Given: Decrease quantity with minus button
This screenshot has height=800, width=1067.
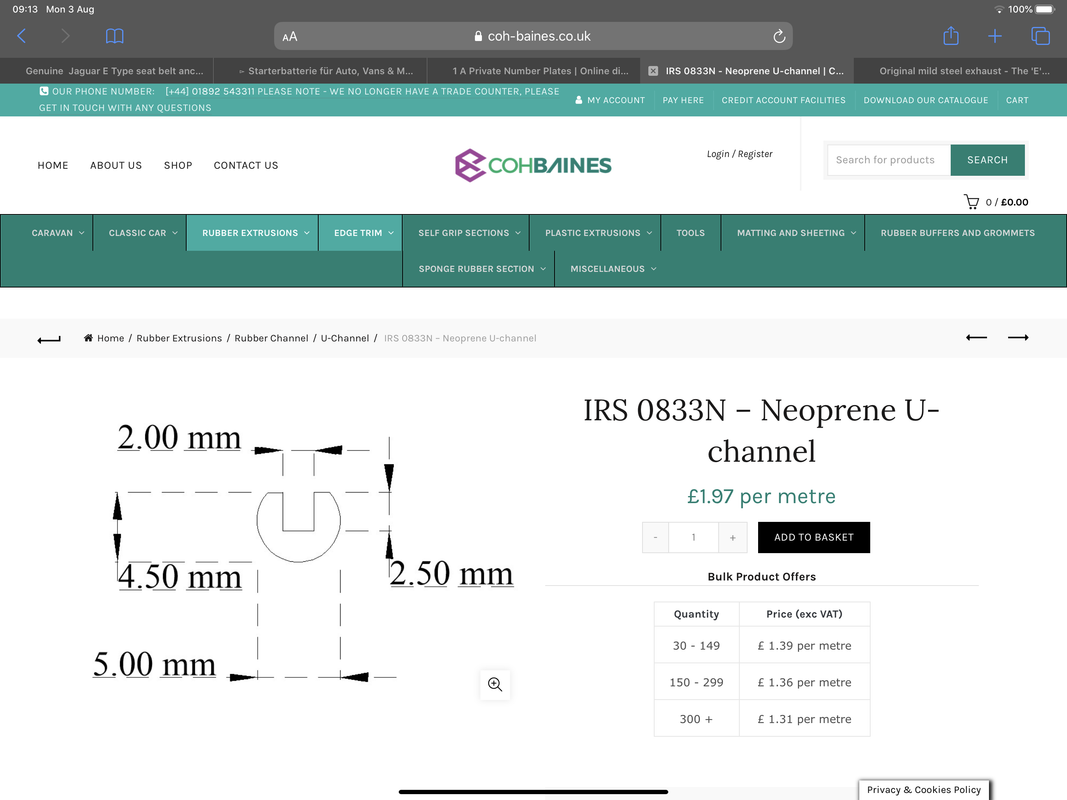Looking at the screenshot, I should tap(655, 537).
